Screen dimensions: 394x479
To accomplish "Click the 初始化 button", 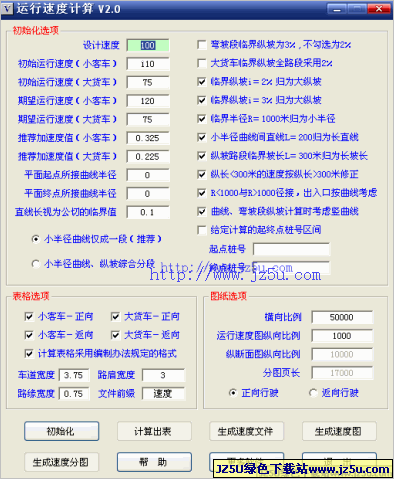I will tap(61, 431).
